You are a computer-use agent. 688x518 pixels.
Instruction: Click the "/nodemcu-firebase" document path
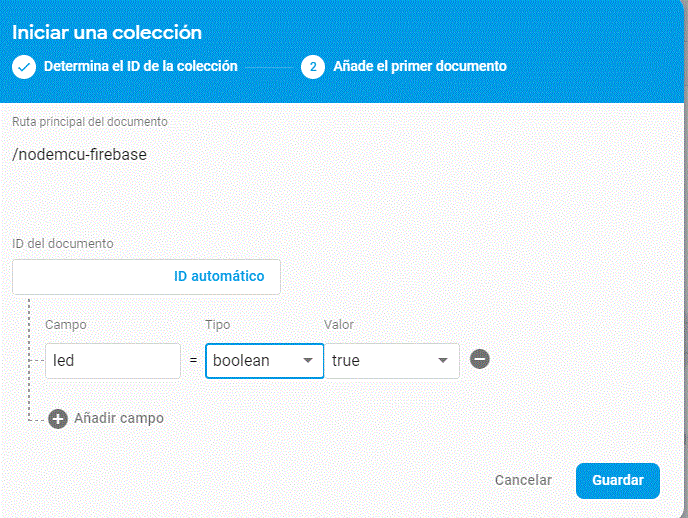[79, 155]
